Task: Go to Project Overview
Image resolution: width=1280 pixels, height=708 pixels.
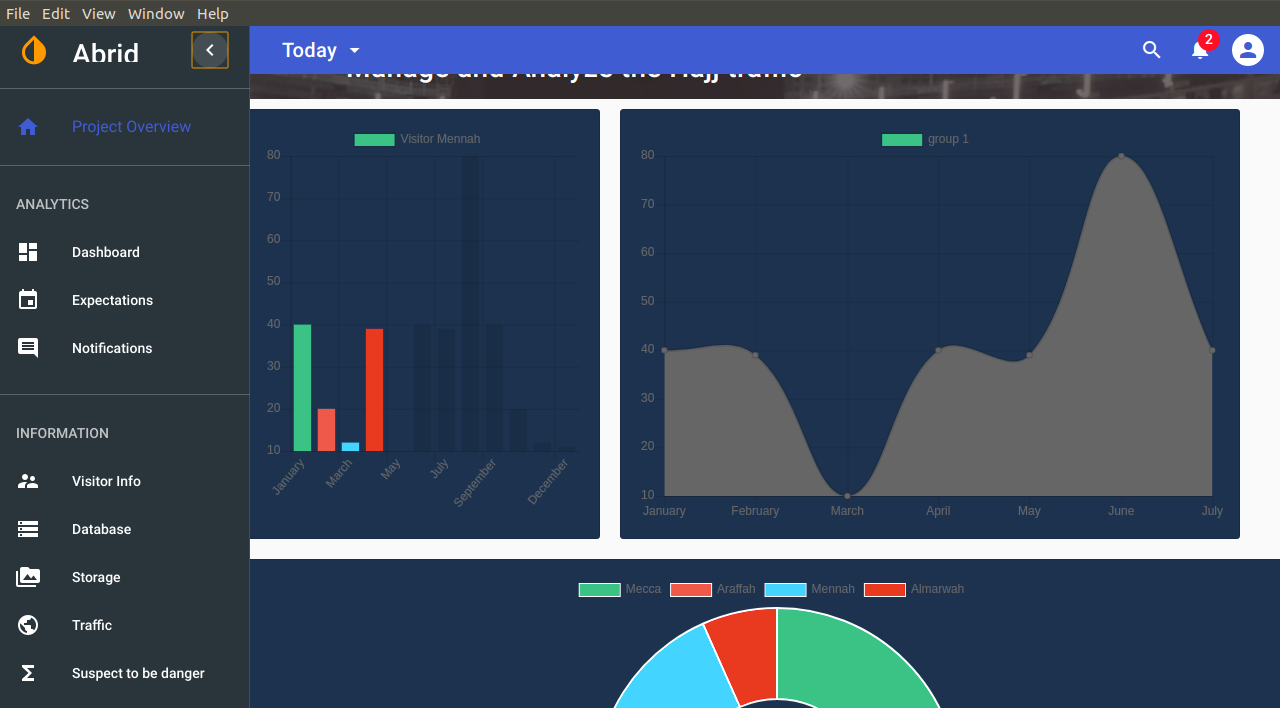Action: tap(131, 127)
